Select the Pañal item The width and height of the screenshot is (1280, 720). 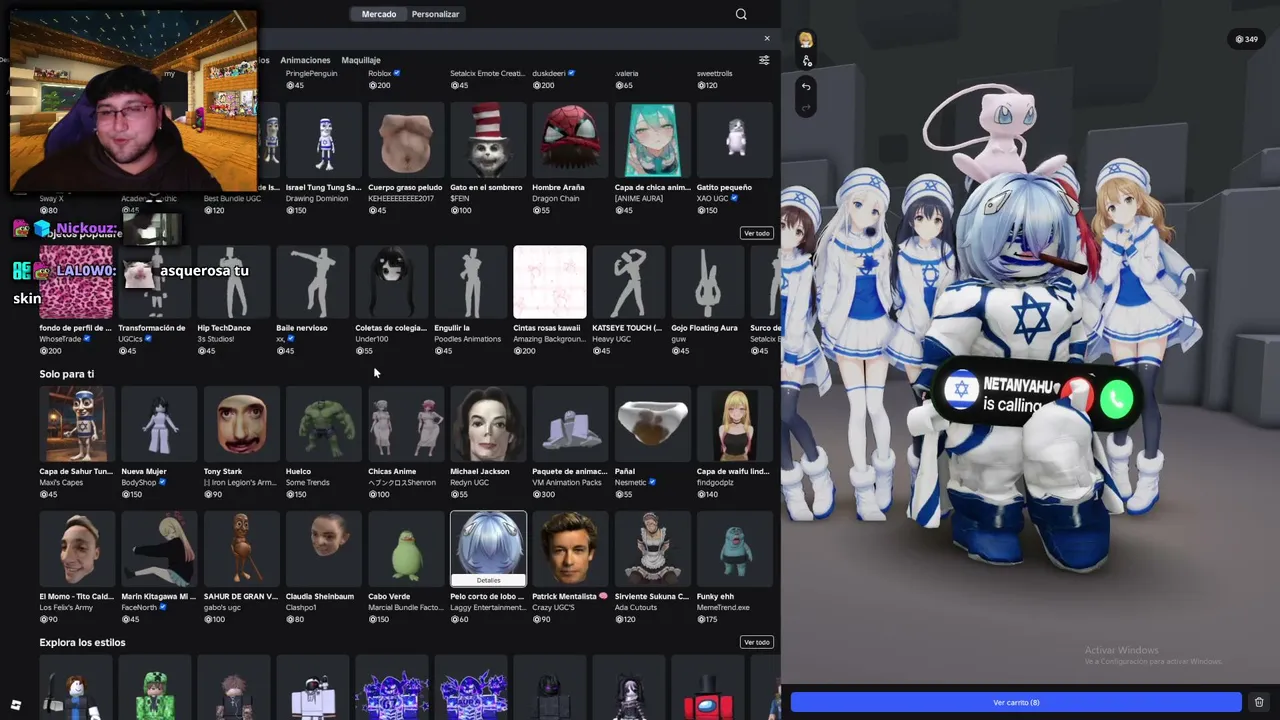coord(652,424)
